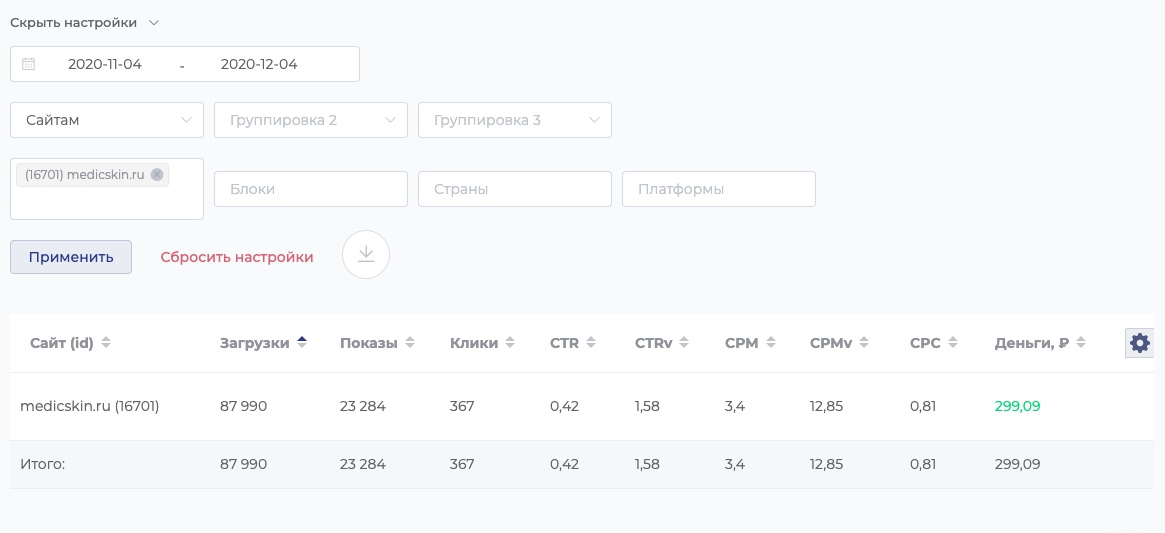
Task: Sort table by Загрузки column
Action: click(263, 343)
